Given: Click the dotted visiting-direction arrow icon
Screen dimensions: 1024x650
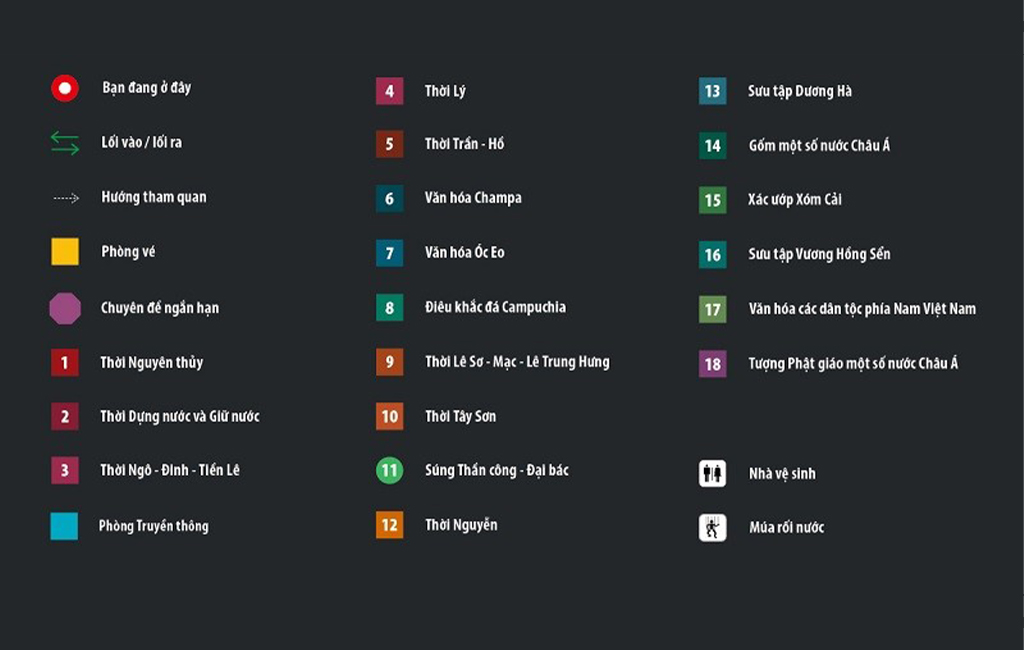Looking at the screenshot, I should [x=66, y=198].
